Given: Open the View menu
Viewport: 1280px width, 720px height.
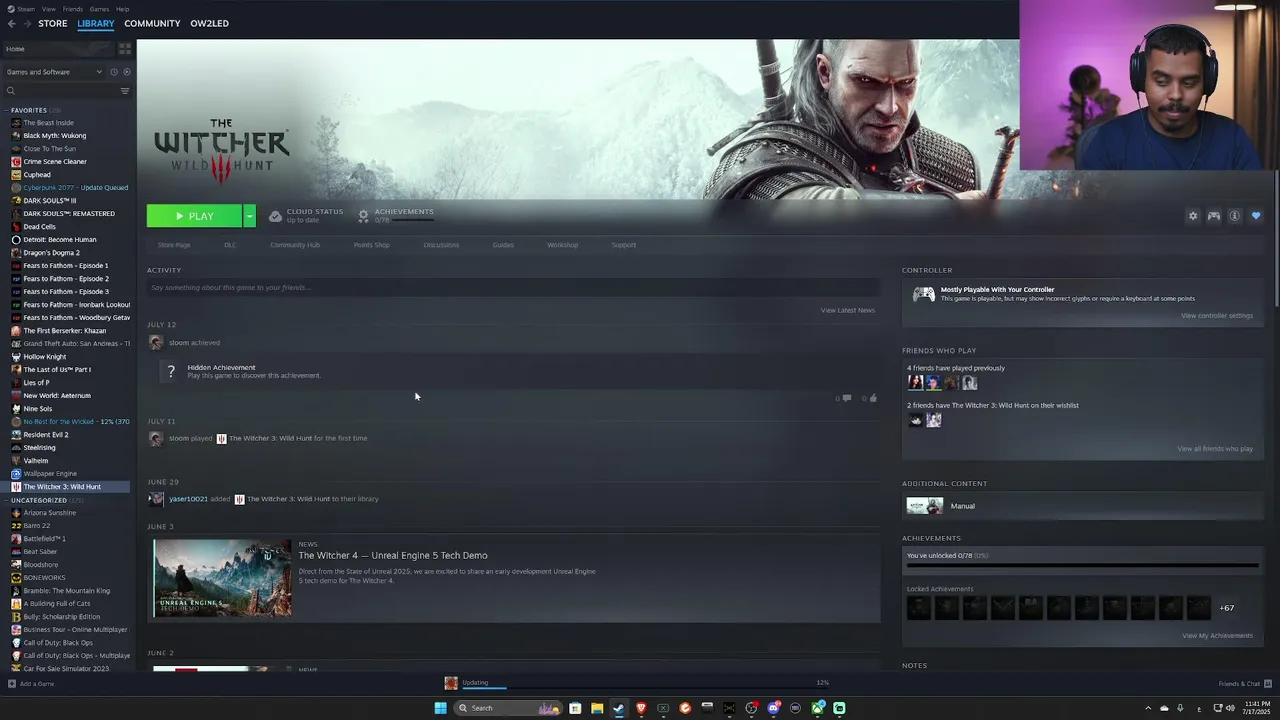Looking at the screenshot, I should tap(48, 9).
